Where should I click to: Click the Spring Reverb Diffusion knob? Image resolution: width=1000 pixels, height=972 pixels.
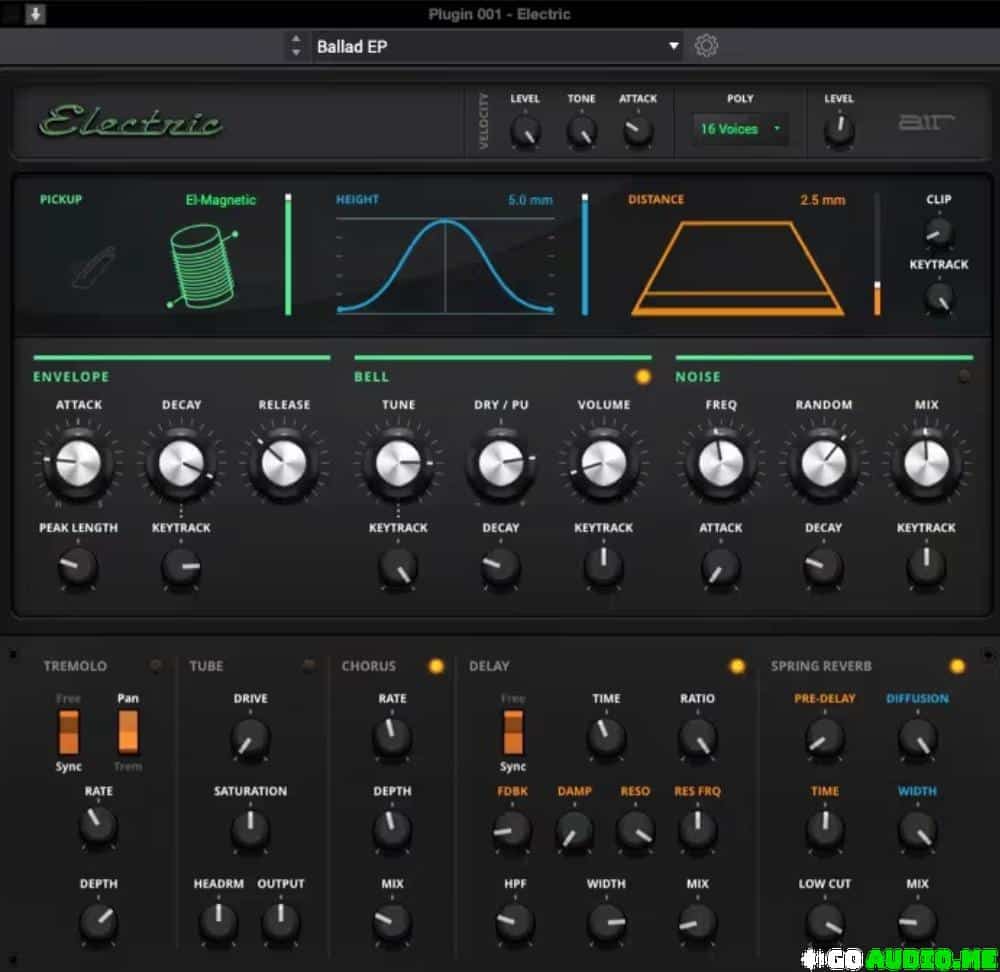(917, 739)
